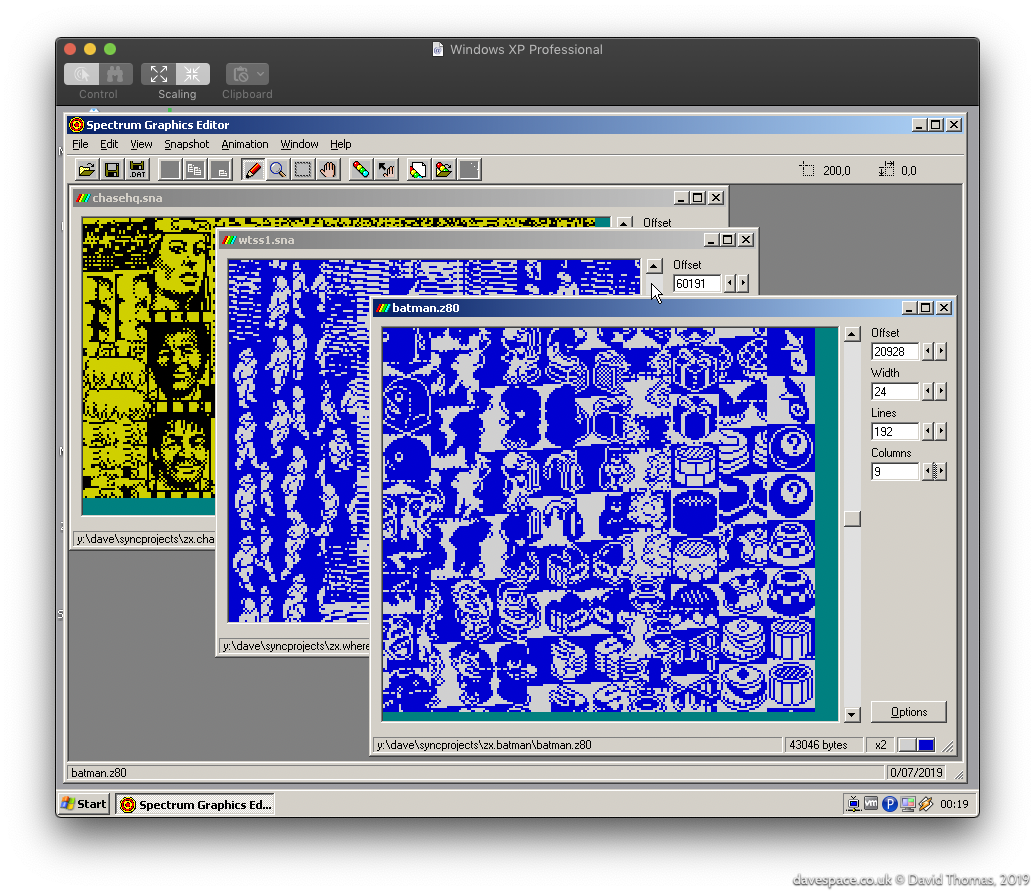Click the shrink-arrows Scaling button

[193, 74]
